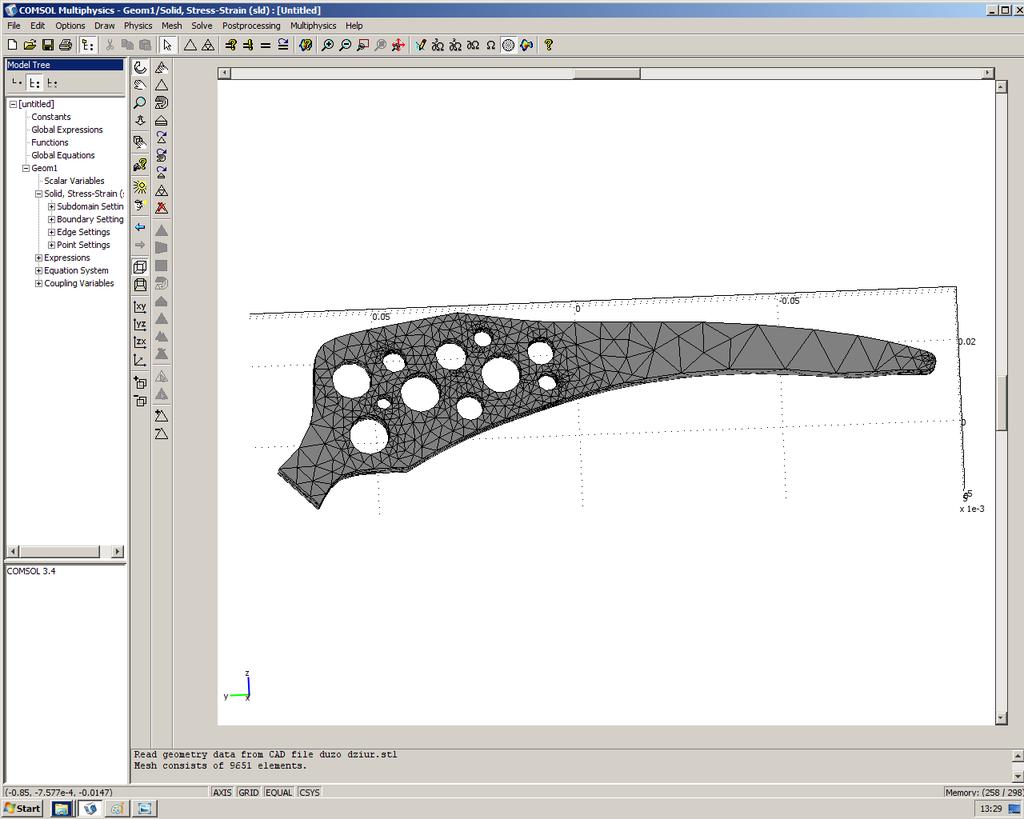Switch to the yz-plane view
Image resolution: width=1024 pixels, height=819 pixels.
[x=140, y=324]
